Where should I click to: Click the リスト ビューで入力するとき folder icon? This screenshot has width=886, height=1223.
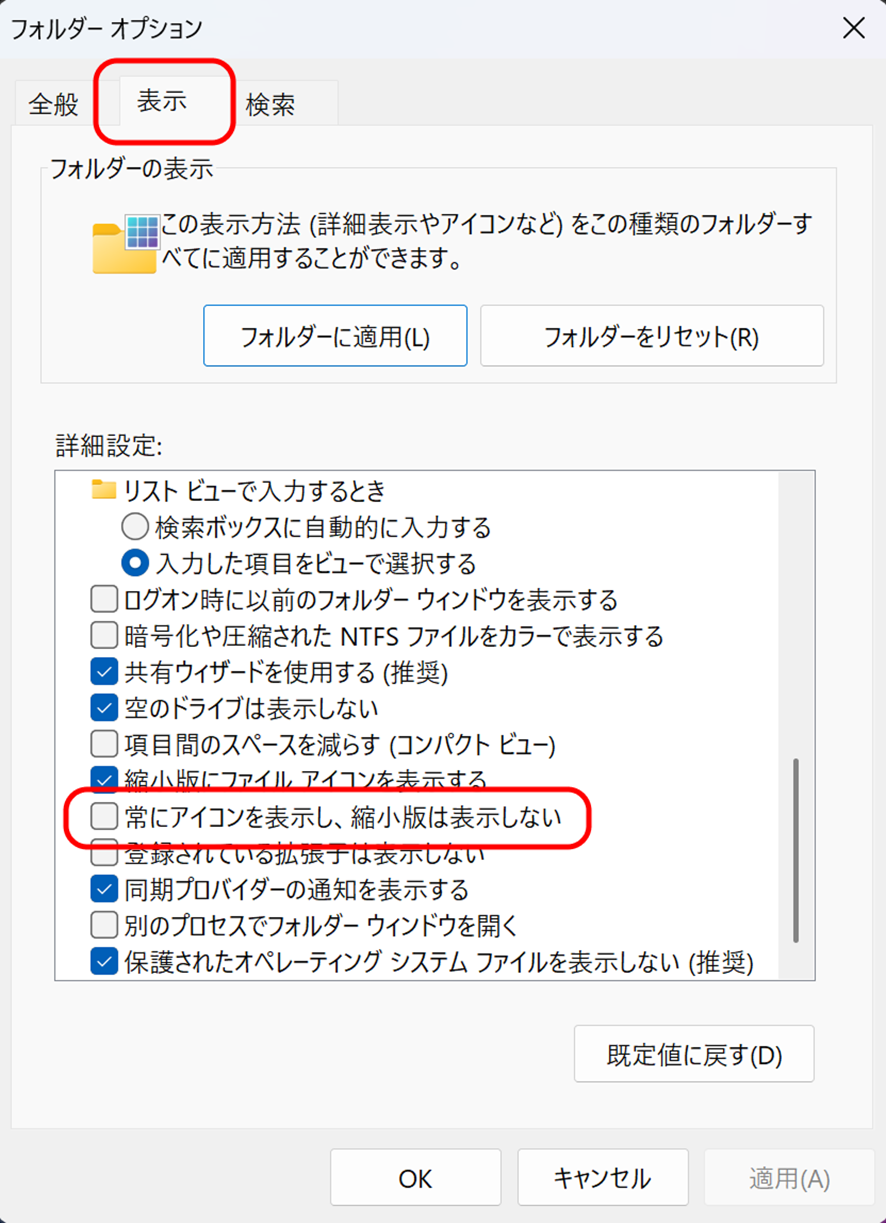click(x=104, y=491)
